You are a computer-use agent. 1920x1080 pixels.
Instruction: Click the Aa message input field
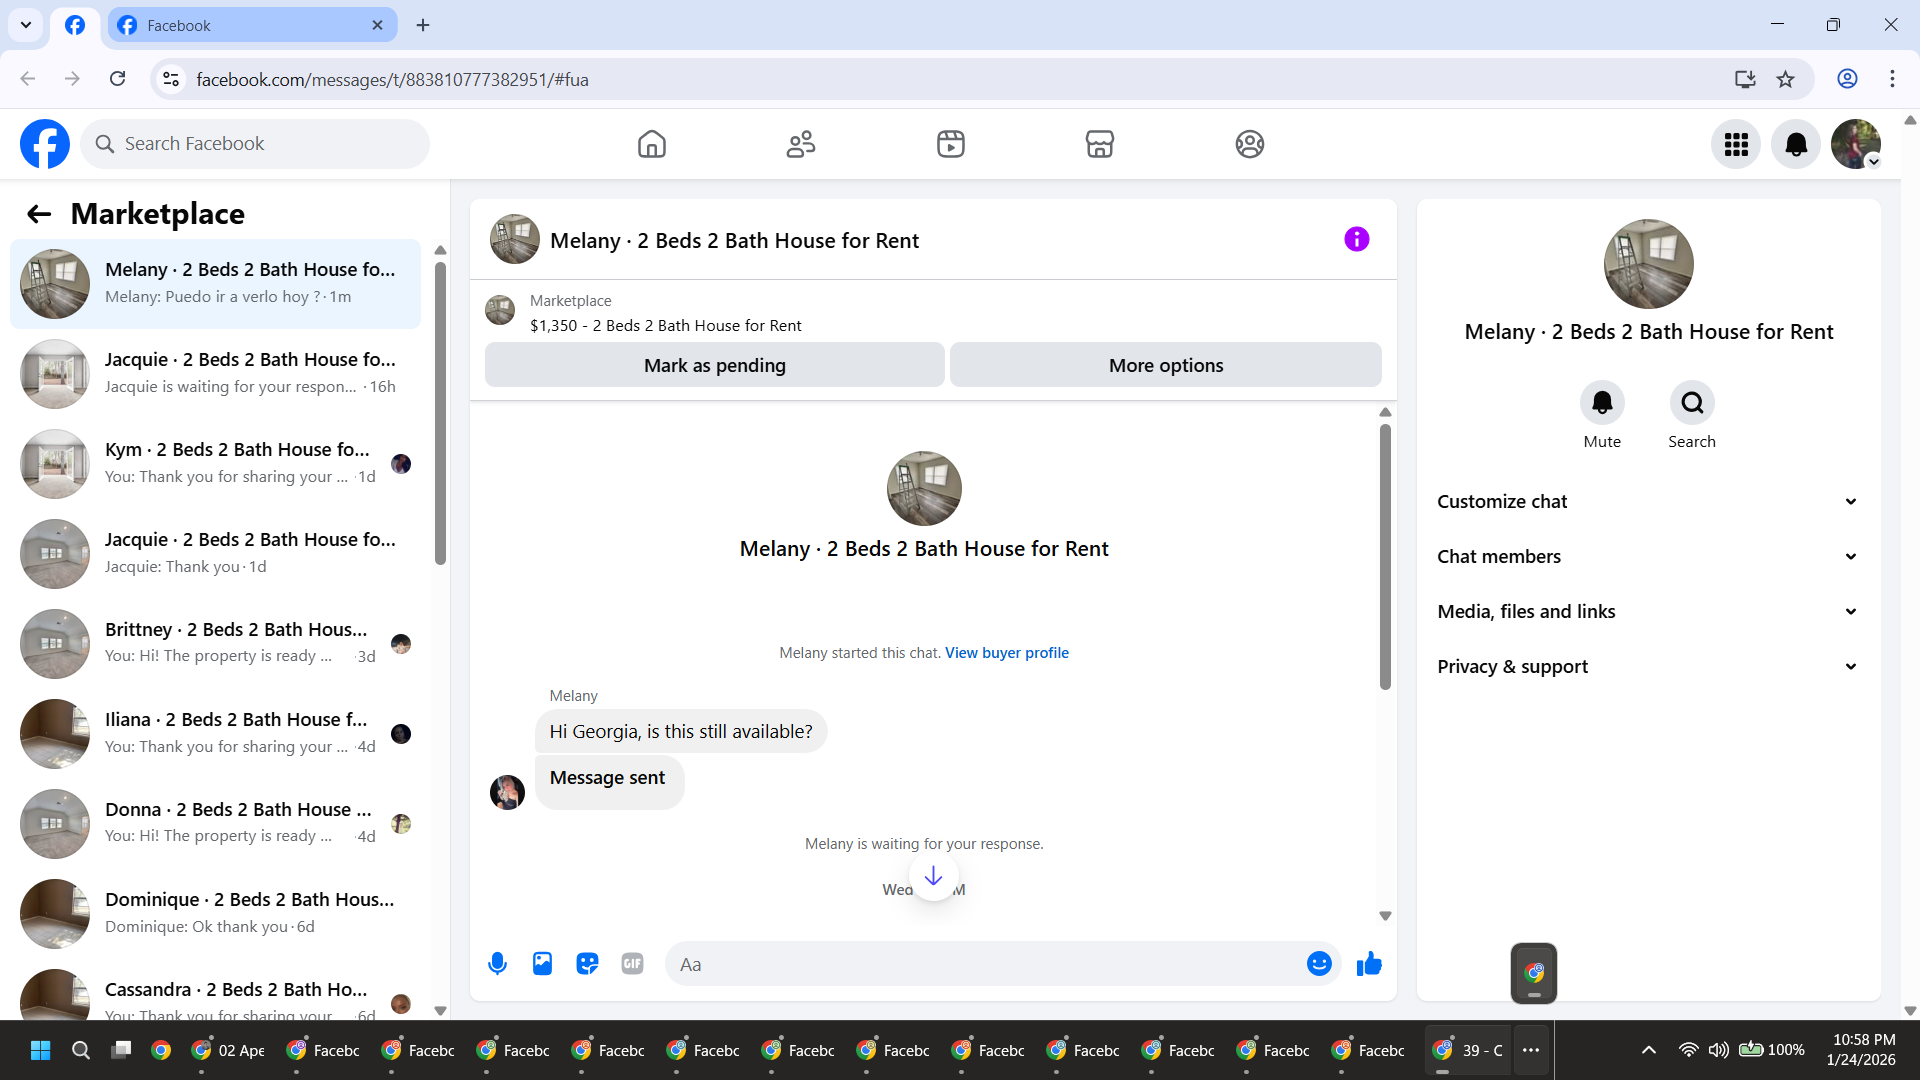point(985,964)
